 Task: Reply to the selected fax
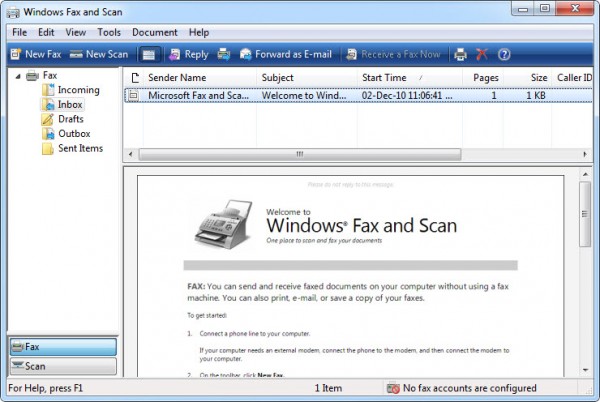click(x=189, y=54)
